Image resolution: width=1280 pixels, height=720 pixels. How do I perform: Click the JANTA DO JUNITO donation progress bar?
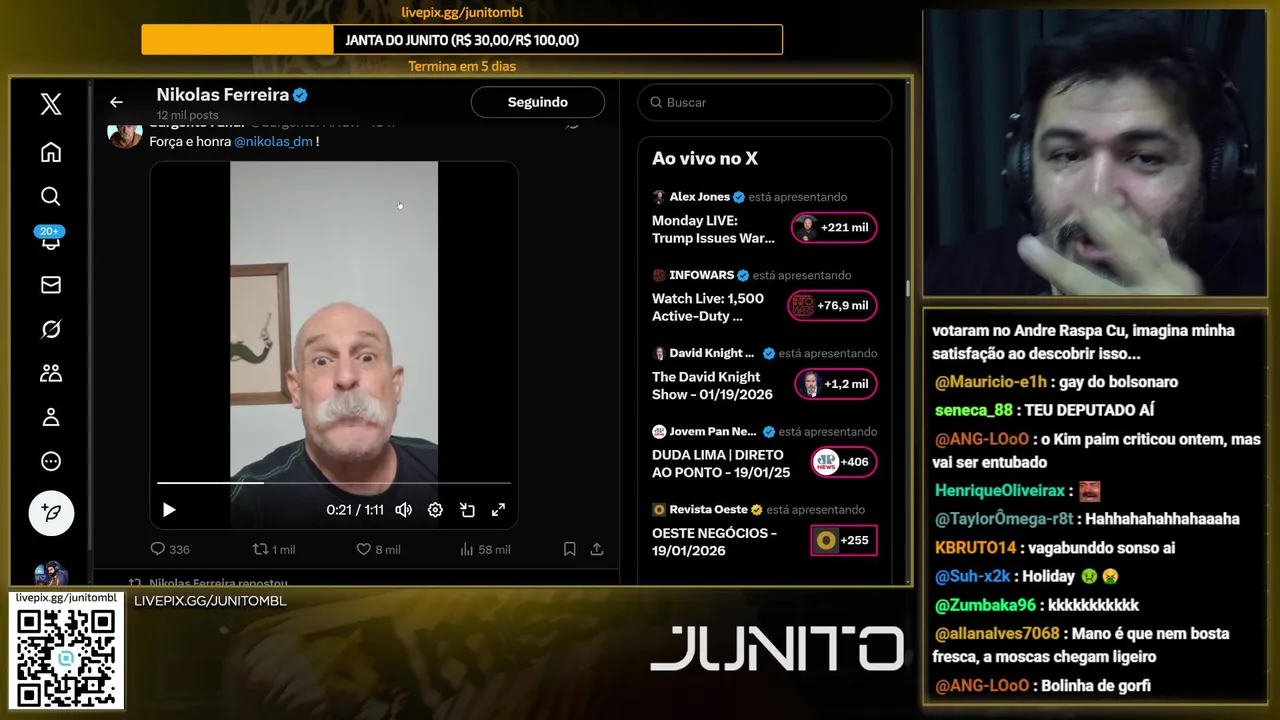462,40
